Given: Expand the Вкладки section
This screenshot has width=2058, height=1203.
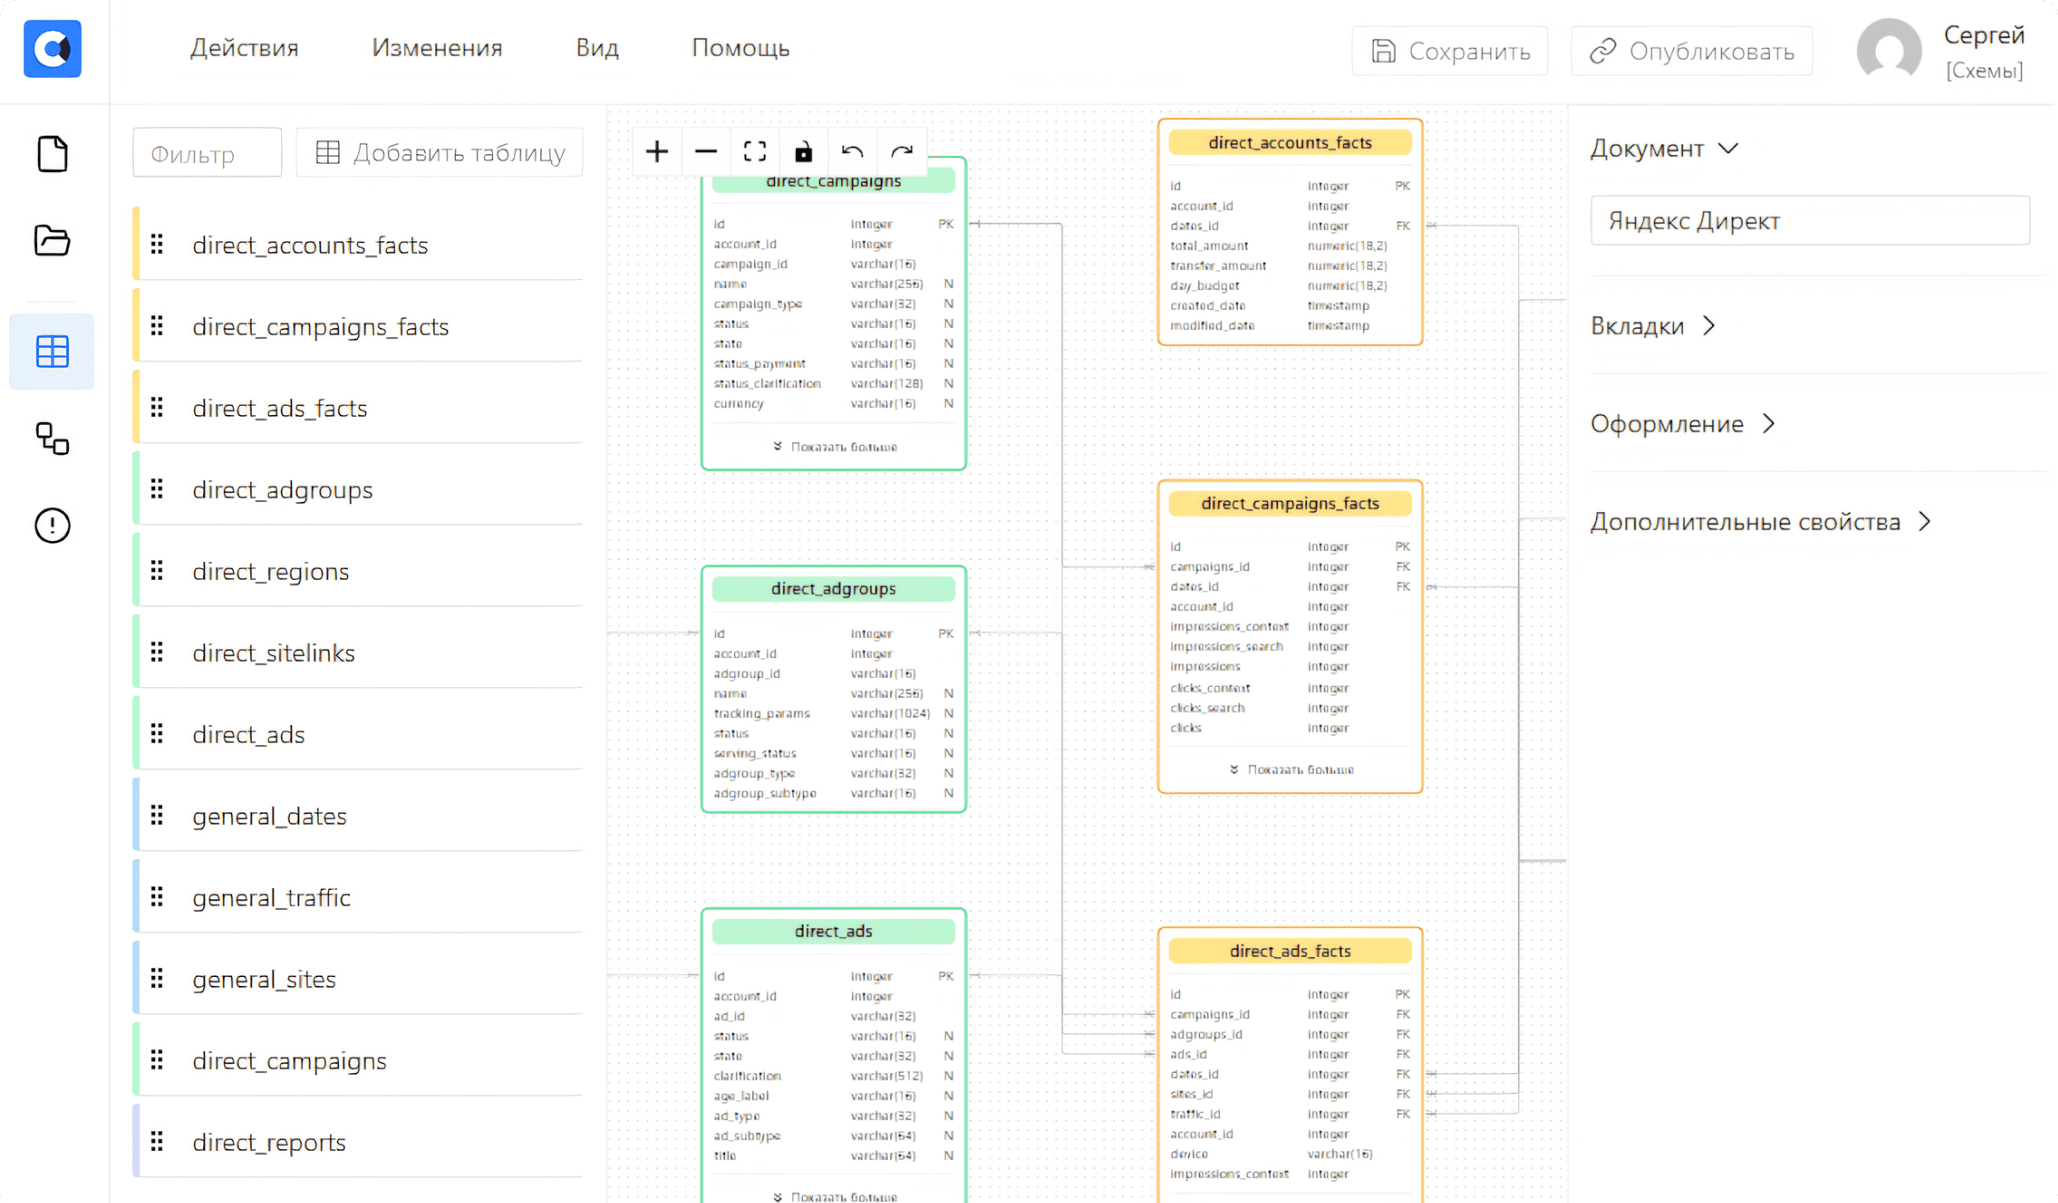Looking at the screenshot, I should 1653,326.
